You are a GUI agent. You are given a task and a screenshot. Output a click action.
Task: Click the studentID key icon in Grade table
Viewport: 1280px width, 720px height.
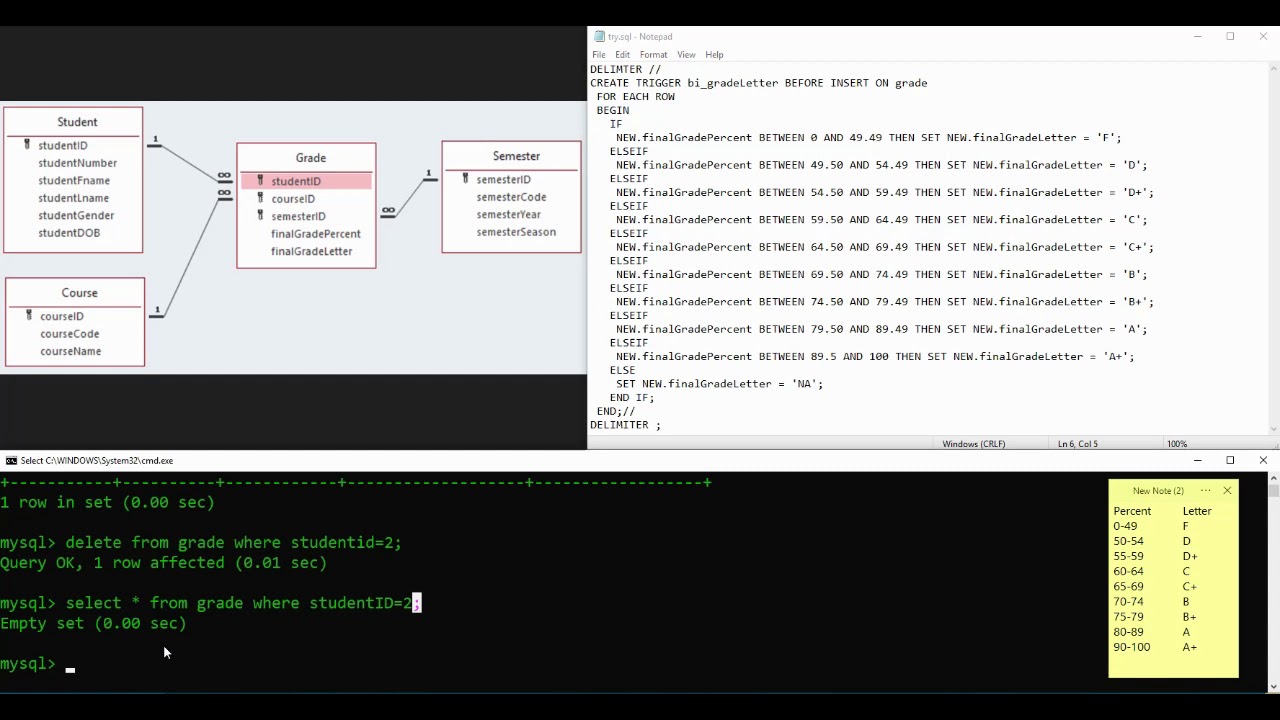pos(260,181)
